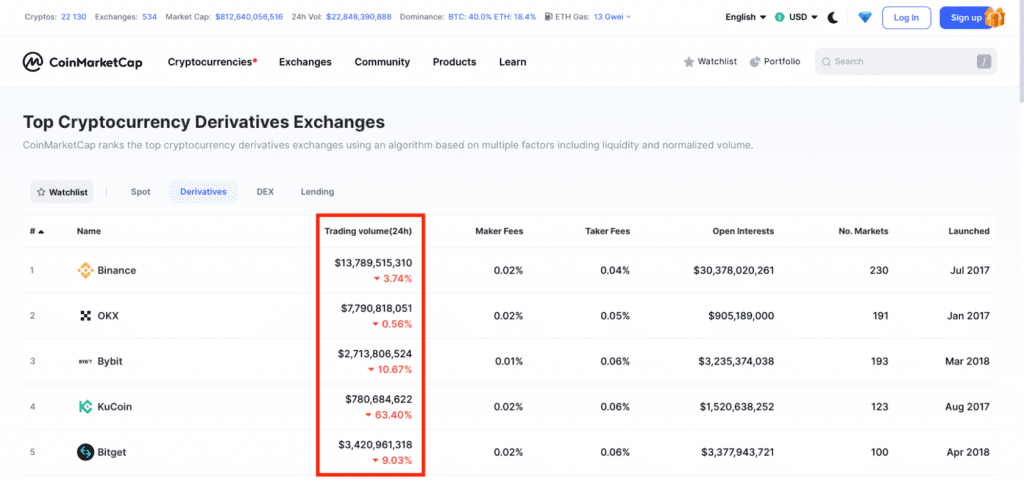Click the OKX logo icon
1024x481 pixels.
coord(86,316)
